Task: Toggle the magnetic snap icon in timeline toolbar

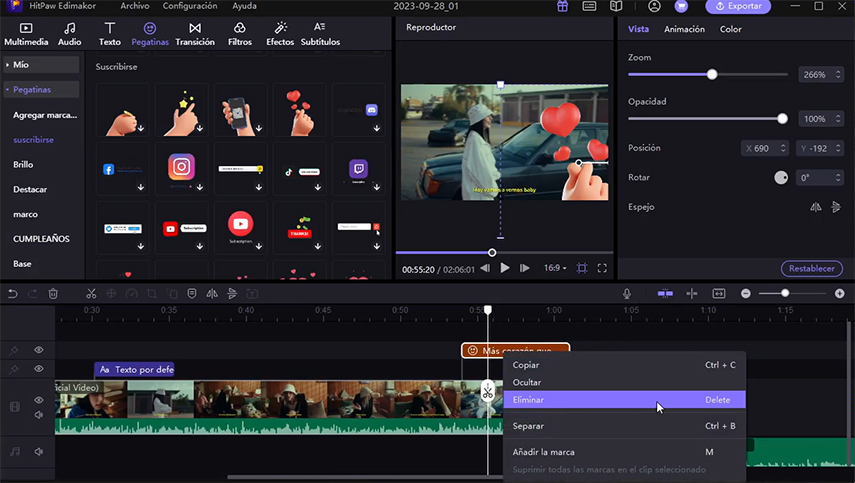Action: [665, 294]
